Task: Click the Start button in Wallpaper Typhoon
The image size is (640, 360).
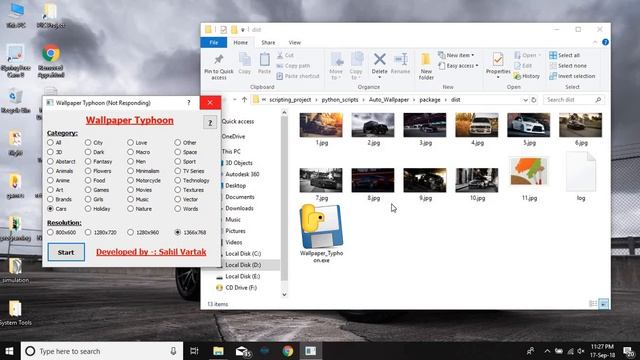Action: [66, 252]
